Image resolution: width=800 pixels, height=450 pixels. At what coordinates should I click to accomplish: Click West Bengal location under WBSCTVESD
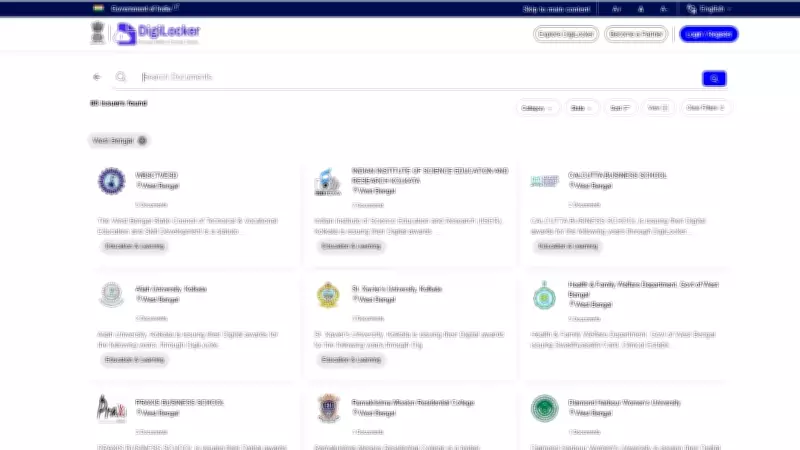coord(158,186)
